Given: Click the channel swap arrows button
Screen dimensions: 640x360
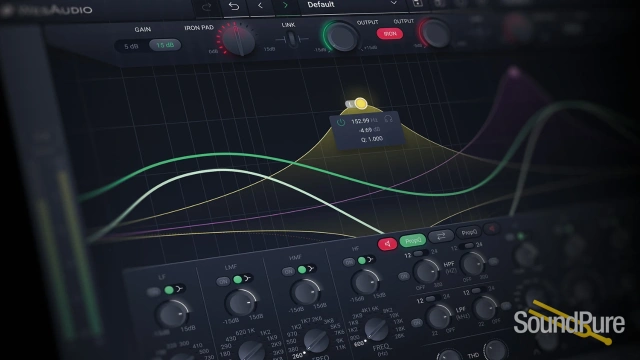Looking at the screenshot, I should (x=441, y=236).
